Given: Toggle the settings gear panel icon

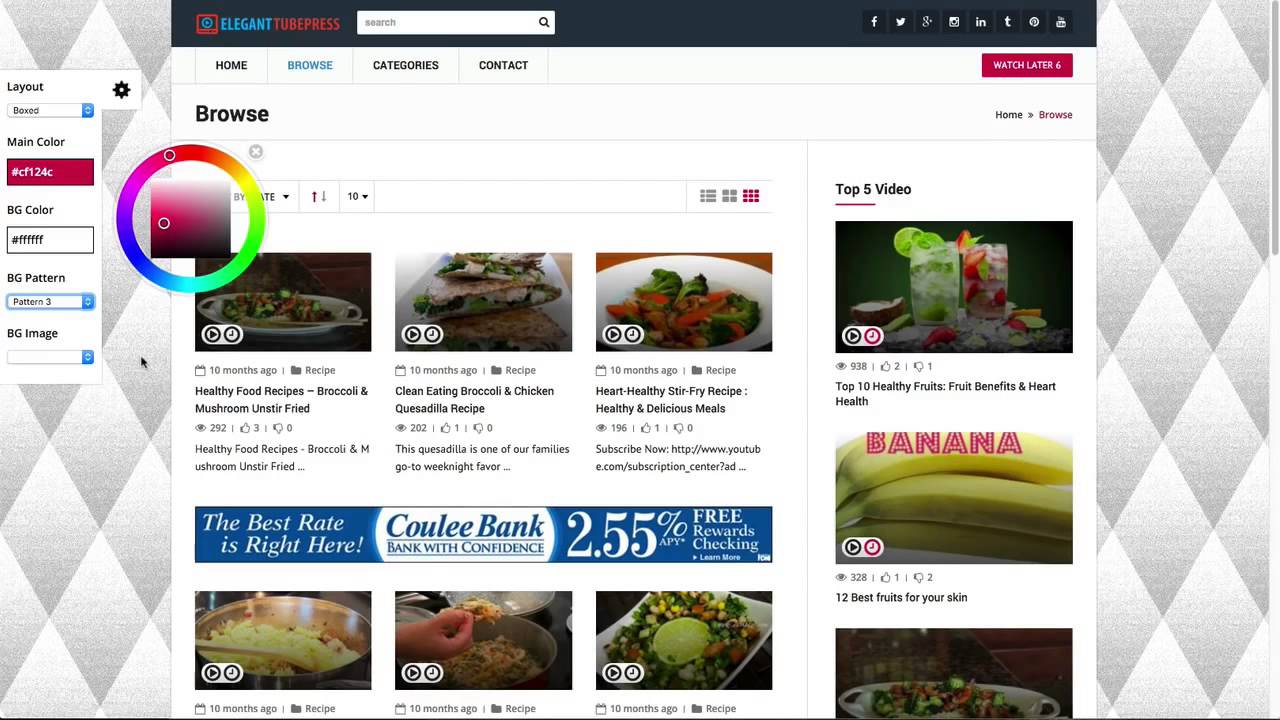Looking at the screenshot, I should pos(121,90).
